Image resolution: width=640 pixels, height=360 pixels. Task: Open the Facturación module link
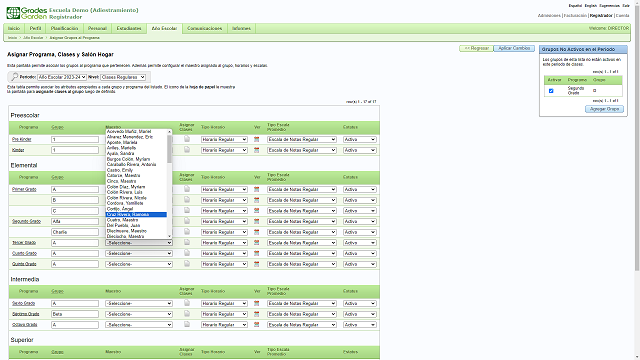pyautogui.click(x=575, y=16)
